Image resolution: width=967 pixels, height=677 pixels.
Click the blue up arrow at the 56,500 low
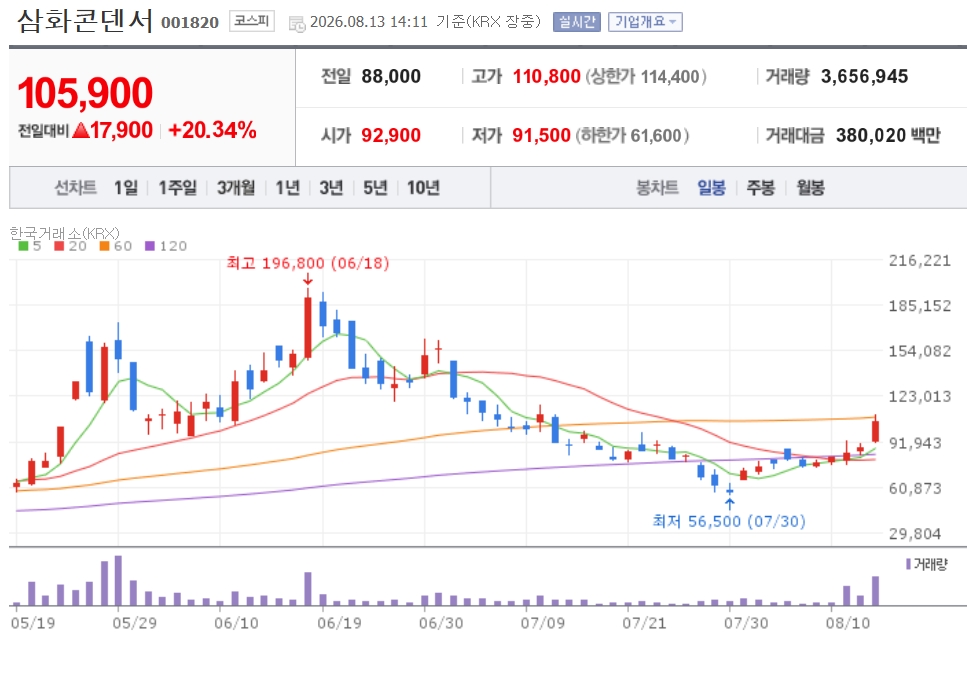(730, 504)
